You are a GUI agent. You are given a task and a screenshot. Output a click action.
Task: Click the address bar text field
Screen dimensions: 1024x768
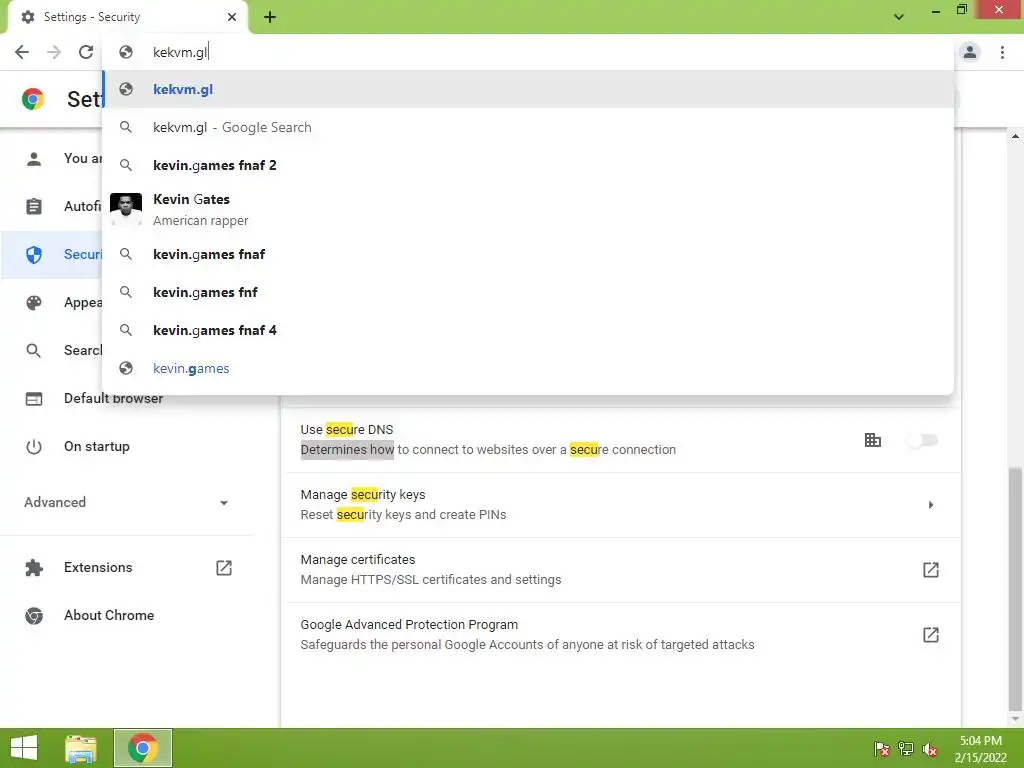pyautogui.click(x=528, y=52)
